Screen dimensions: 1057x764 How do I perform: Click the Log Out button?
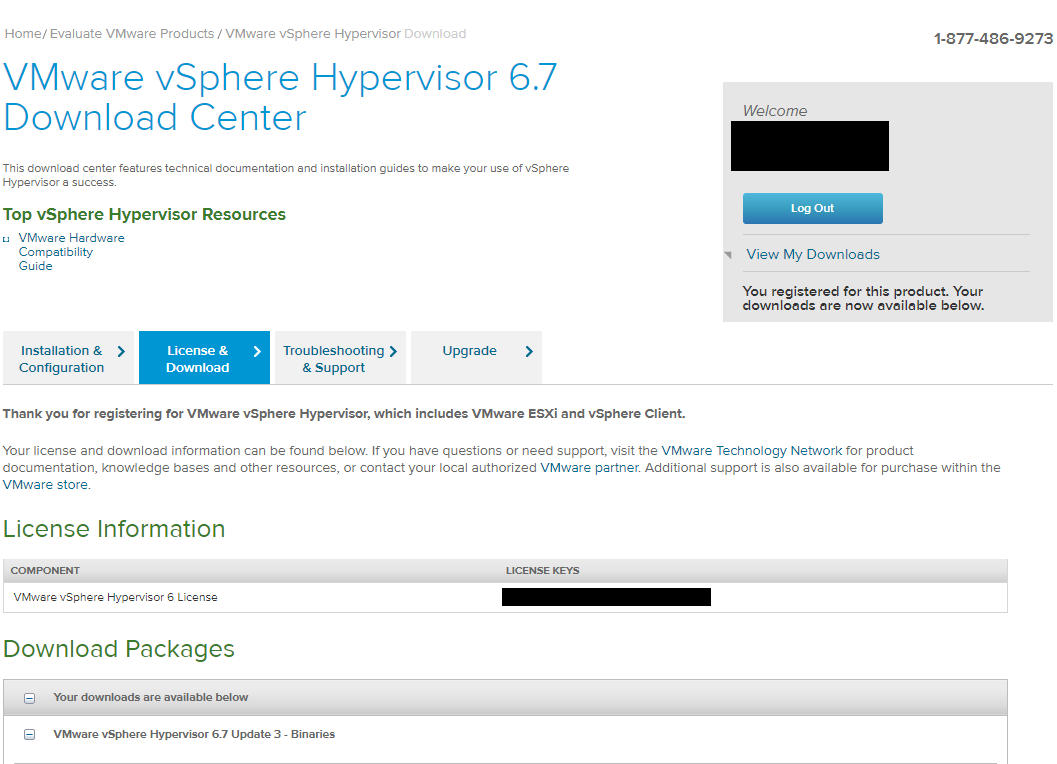coord(812,208)
